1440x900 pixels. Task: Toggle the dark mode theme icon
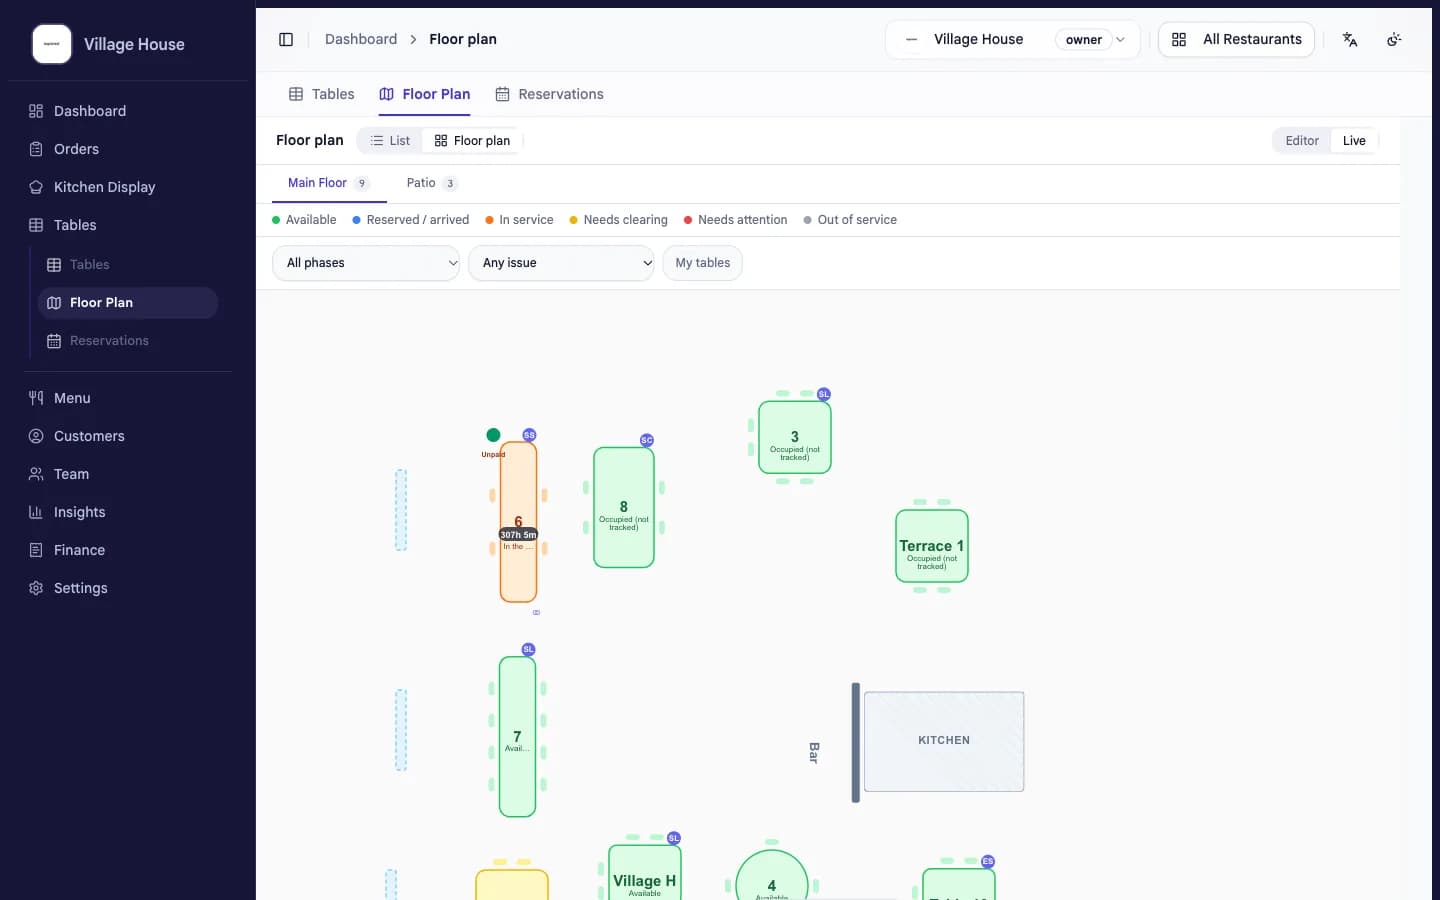1394,39
